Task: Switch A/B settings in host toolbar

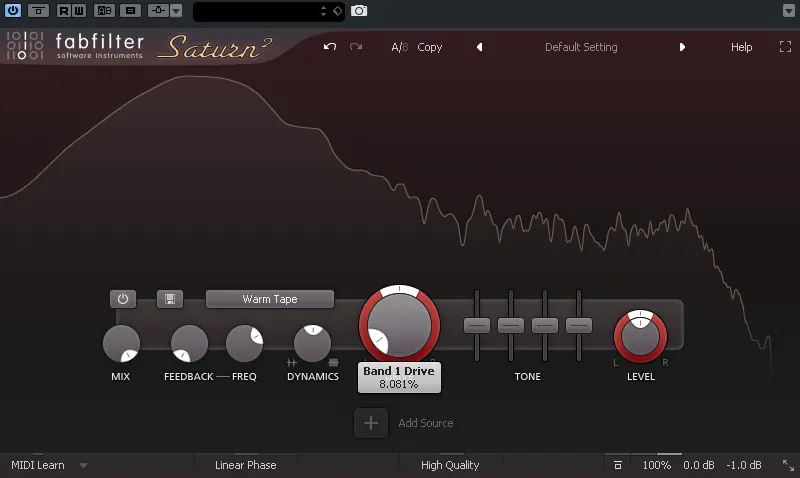Action: (x=105, y=10)
